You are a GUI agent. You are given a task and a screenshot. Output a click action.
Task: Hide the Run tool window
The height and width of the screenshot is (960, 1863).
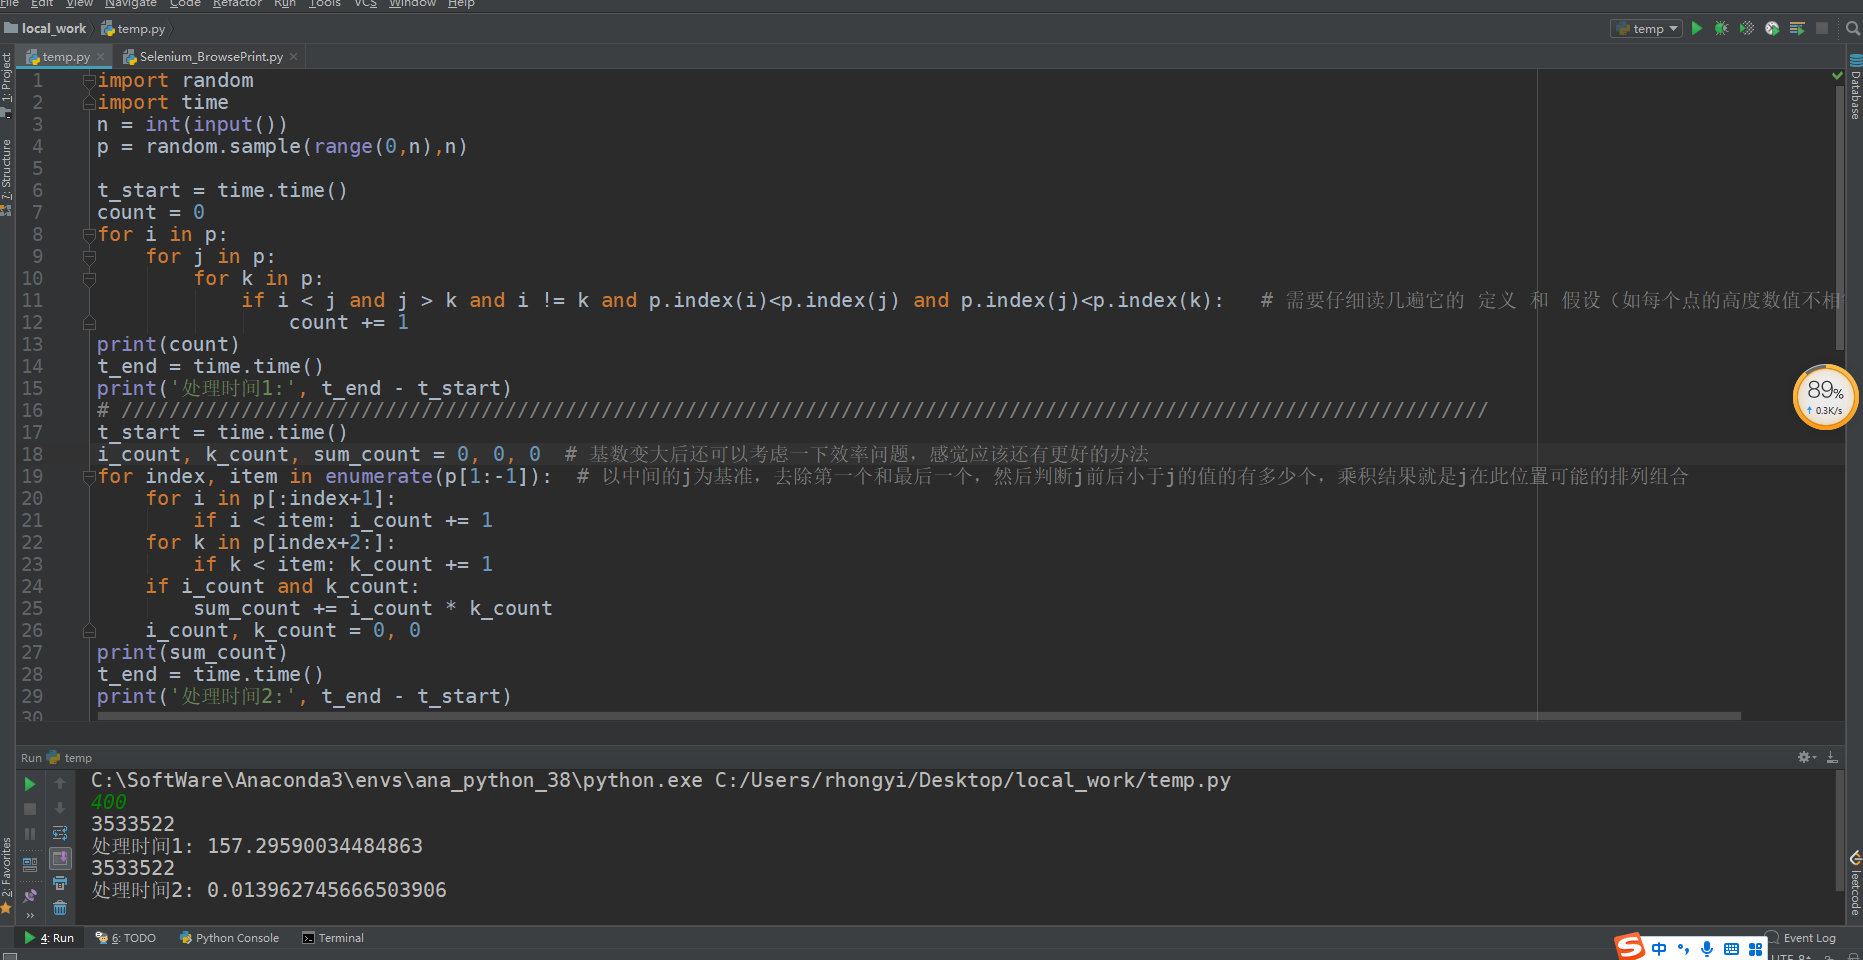point(1832,757)
